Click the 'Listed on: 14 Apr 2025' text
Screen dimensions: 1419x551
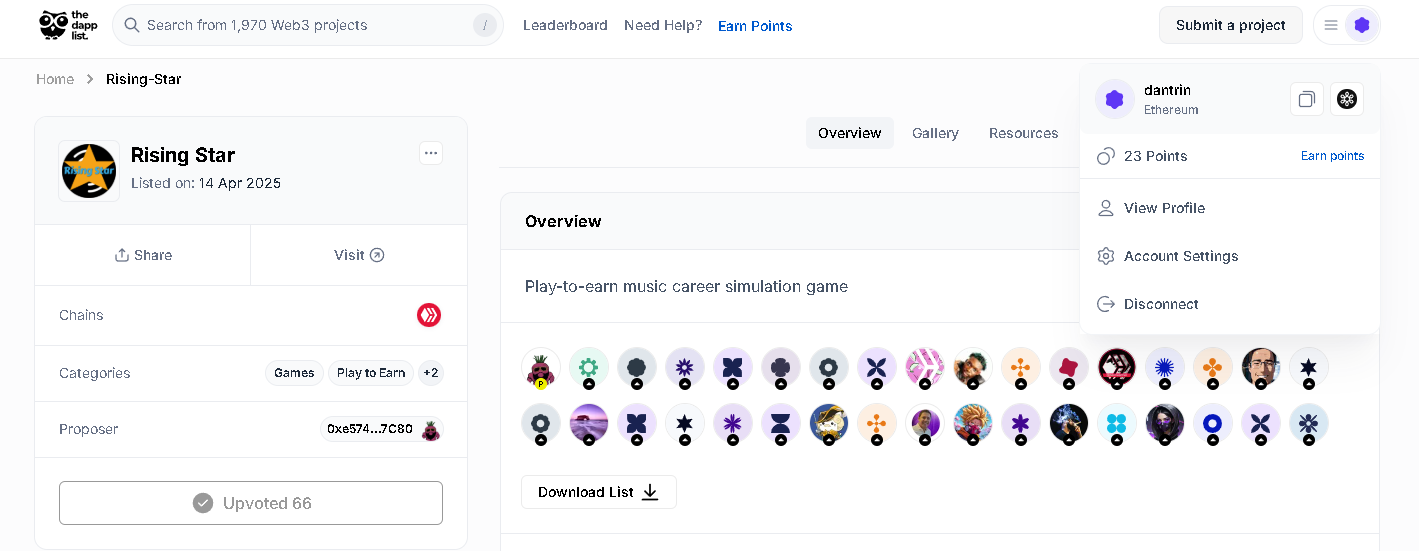pyautogui.click(x=206, y=183)
